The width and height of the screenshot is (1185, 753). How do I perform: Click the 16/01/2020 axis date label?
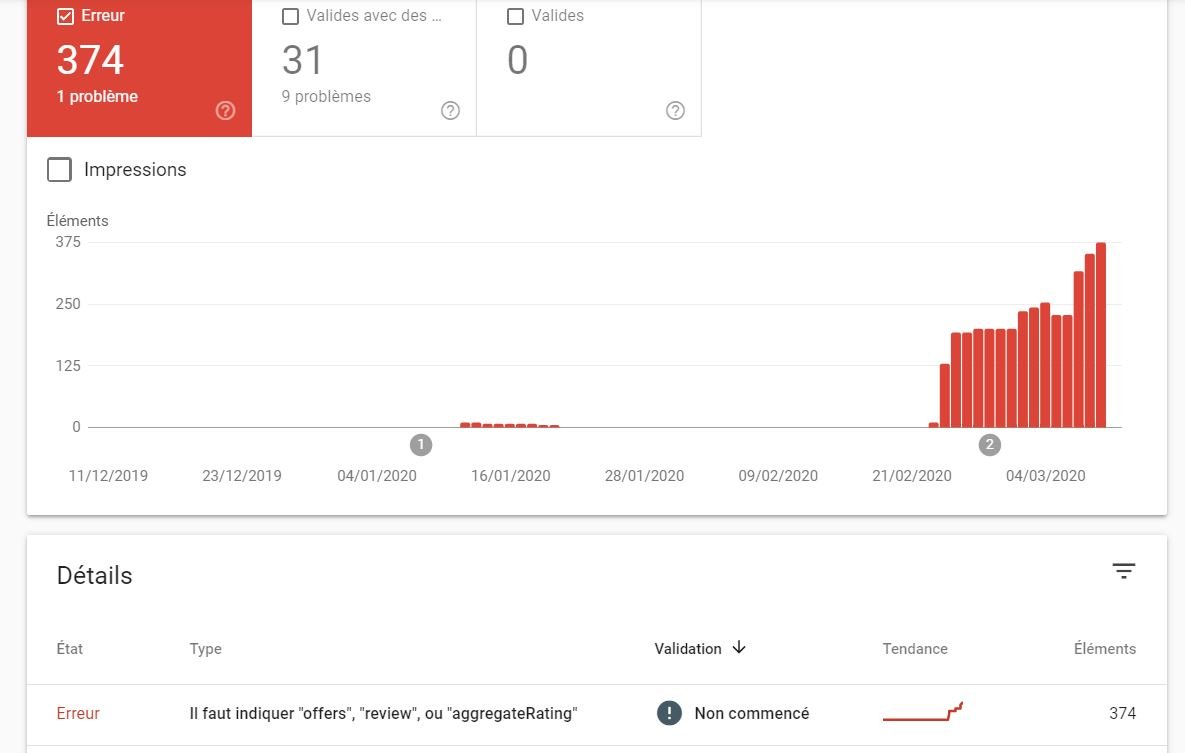coord(510,476)
